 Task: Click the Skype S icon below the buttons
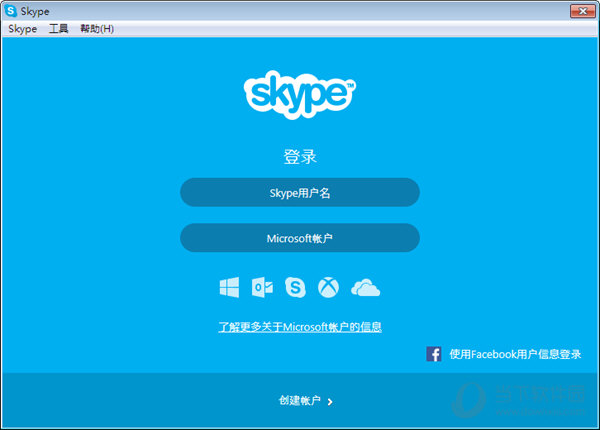(295, 287)
